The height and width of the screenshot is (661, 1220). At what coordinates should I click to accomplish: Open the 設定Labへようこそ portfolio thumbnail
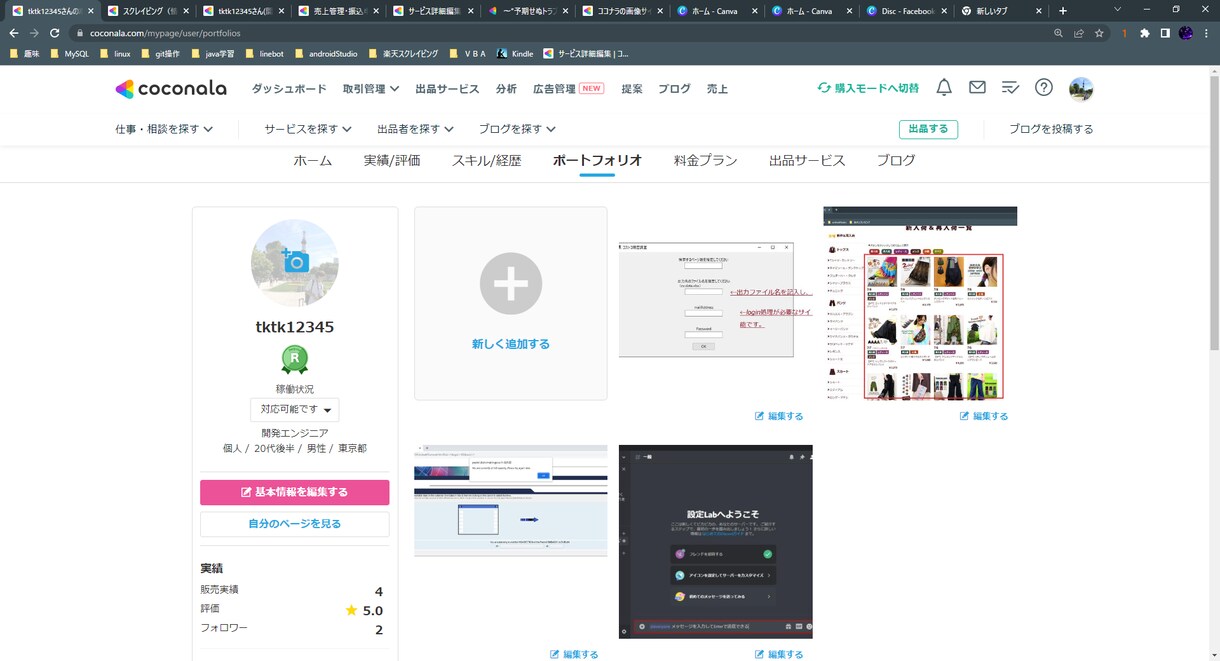tap(715, 541)
